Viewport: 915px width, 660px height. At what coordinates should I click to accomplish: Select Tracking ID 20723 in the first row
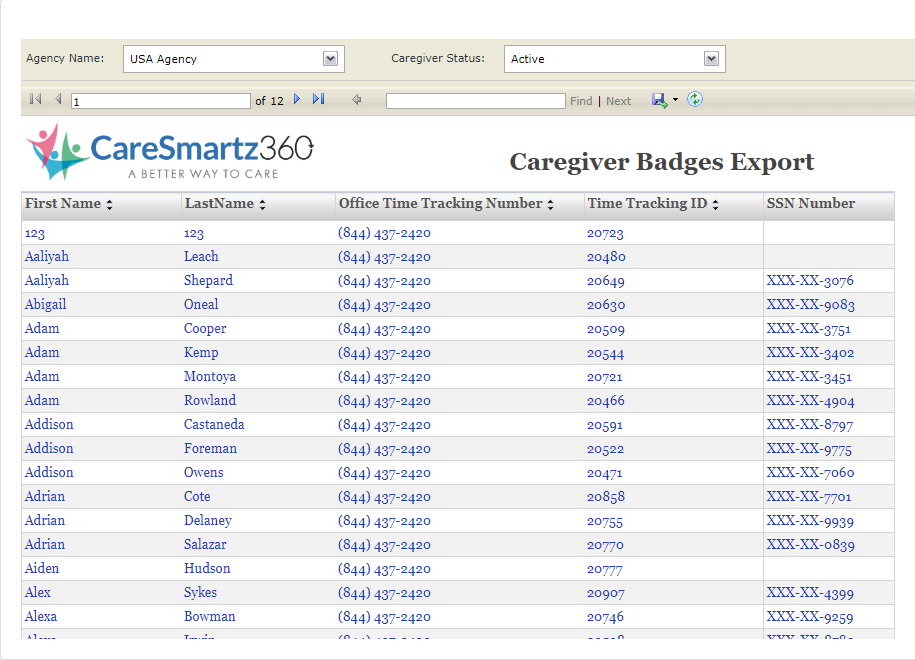[605, 232]
